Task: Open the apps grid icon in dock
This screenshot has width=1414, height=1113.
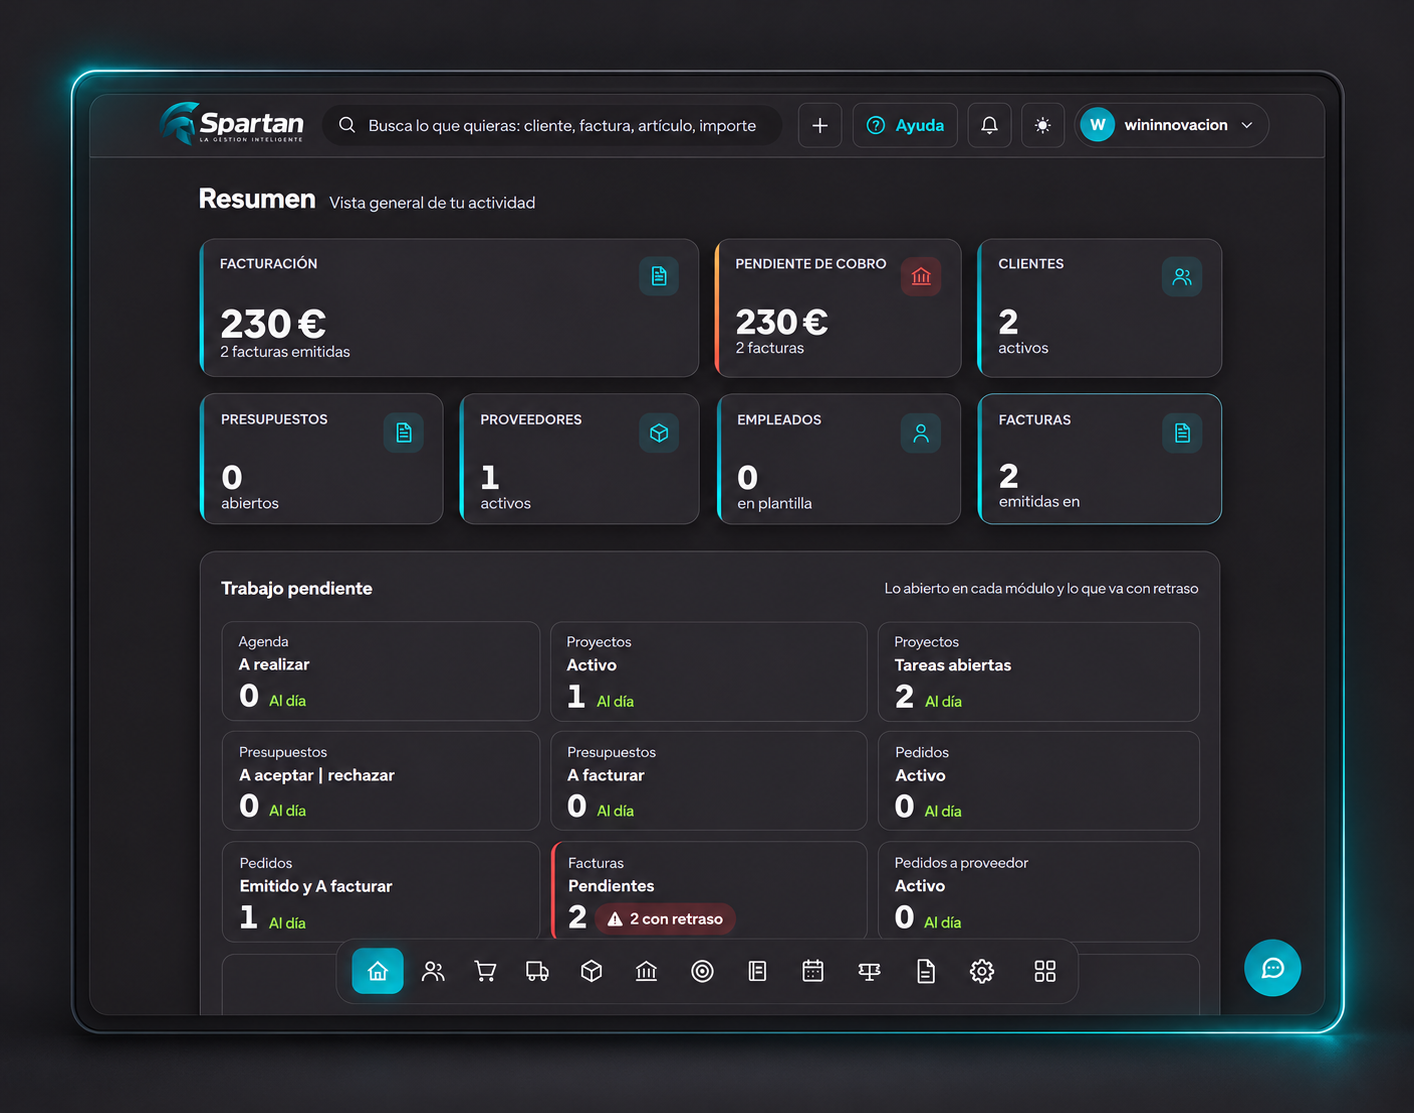Action: coord(1045,971)
